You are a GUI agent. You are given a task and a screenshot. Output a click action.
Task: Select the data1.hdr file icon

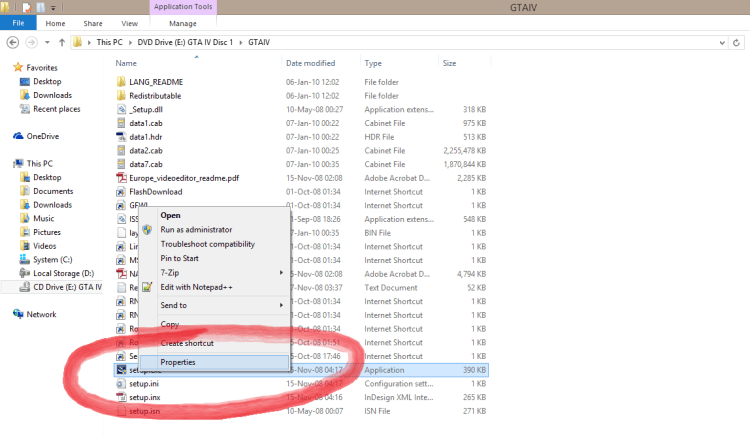(121, 137)
